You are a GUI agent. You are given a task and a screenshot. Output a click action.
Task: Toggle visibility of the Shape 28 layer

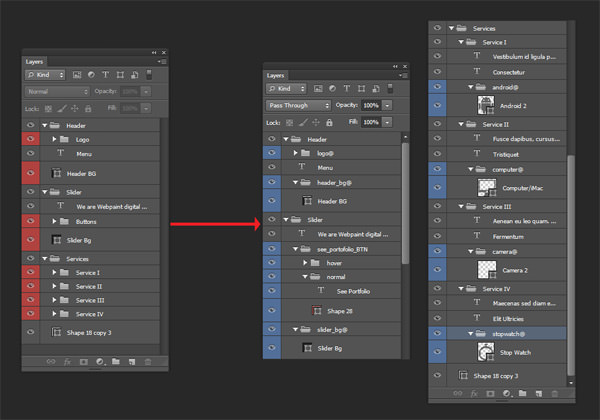click(272, 310)
